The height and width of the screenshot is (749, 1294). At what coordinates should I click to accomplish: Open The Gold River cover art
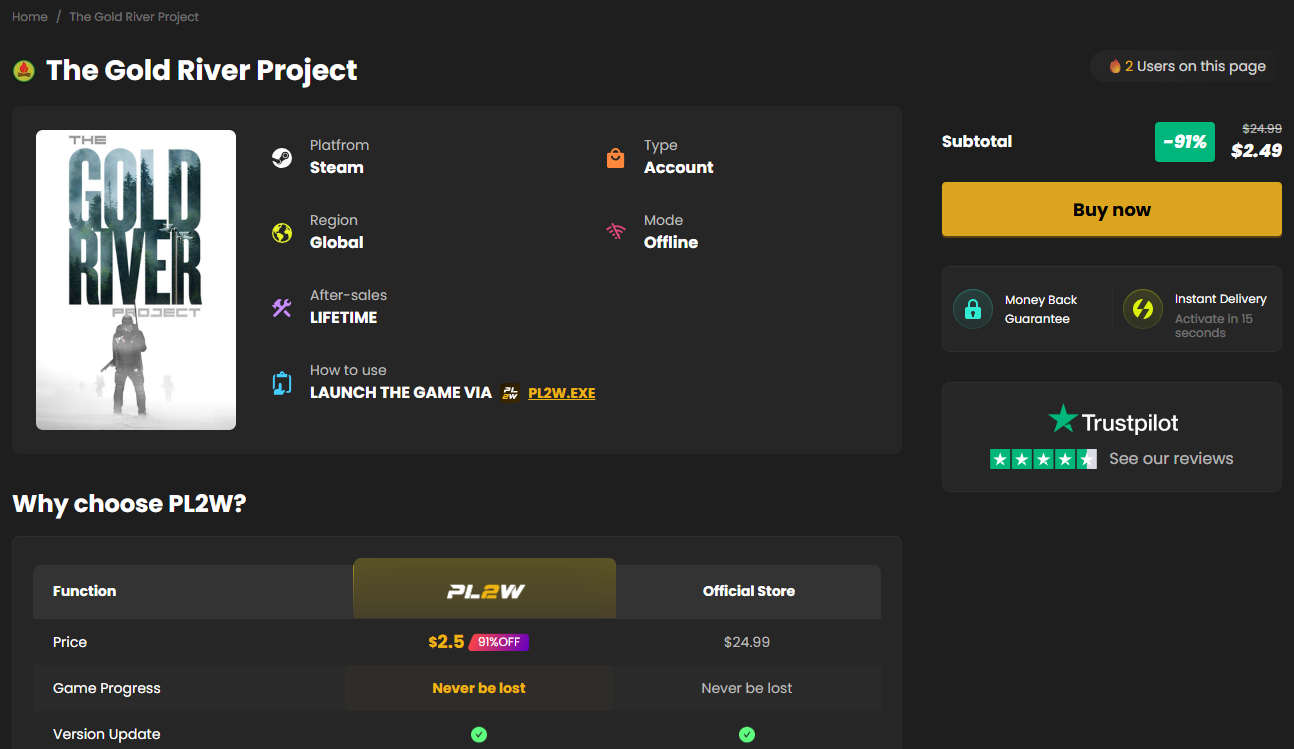click(136, 280)
